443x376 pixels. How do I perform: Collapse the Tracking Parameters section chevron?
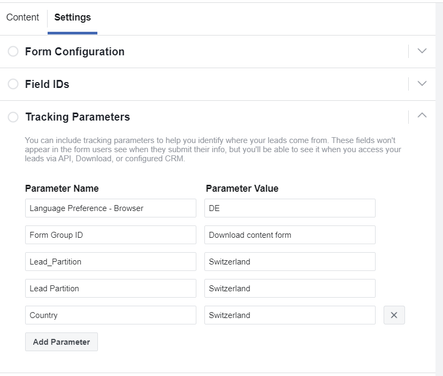(422, 115)
